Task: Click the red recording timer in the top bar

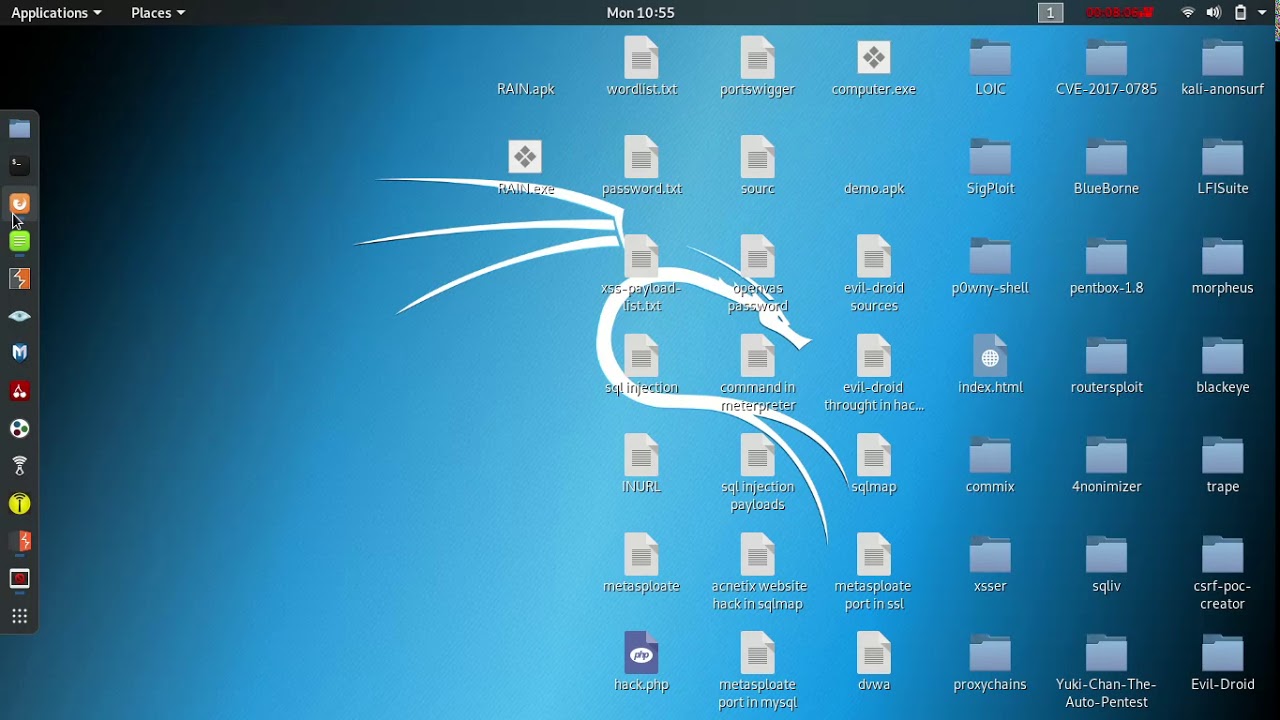Action: [1120, 13]
